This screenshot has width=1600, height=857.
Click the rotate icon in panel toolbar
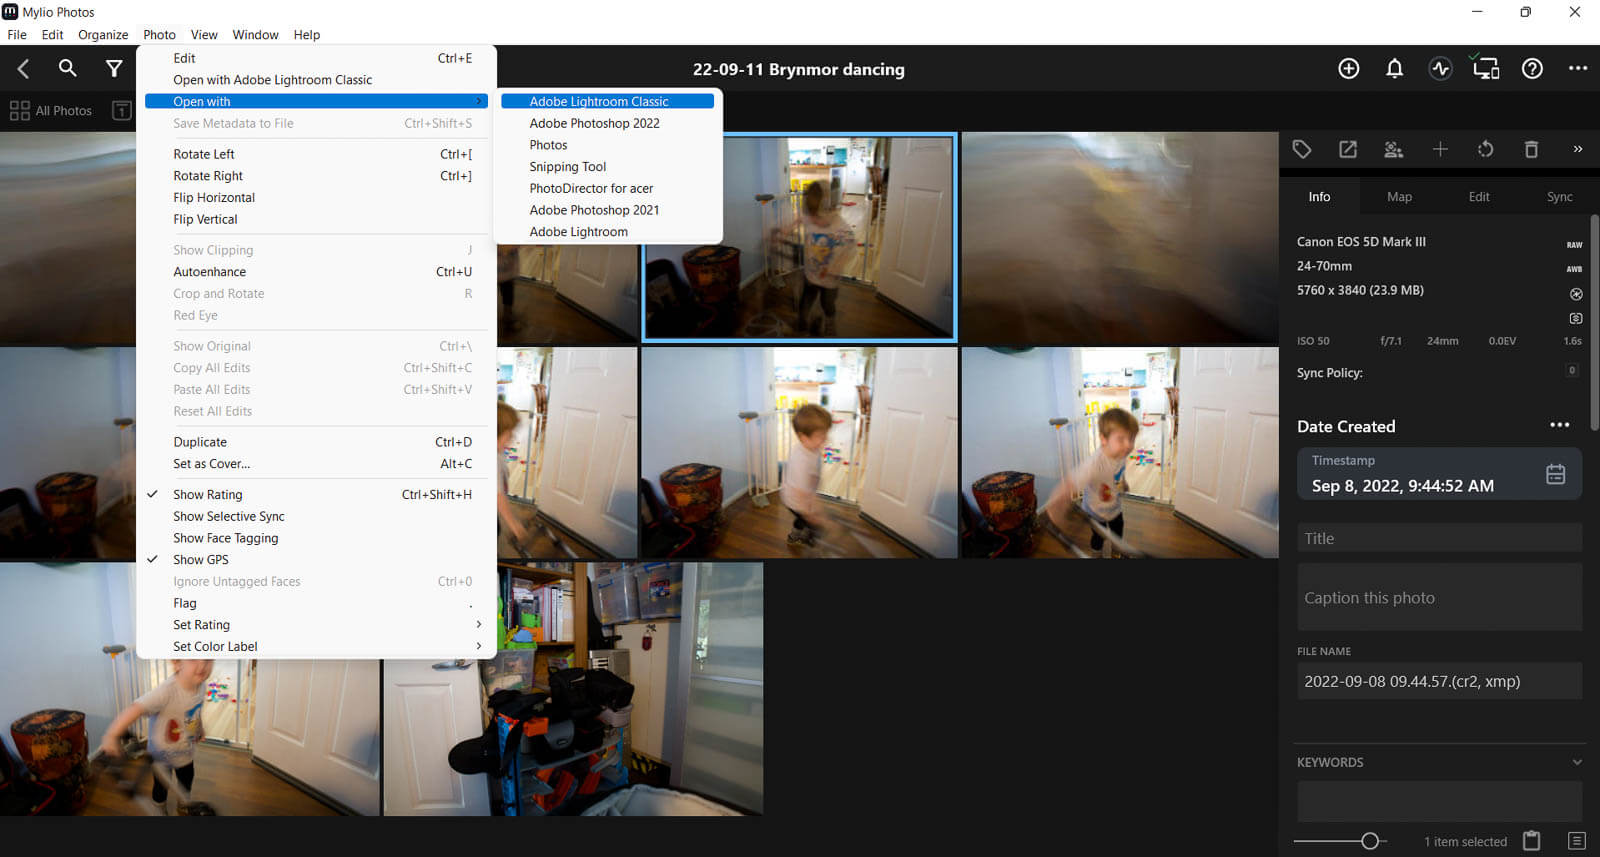[1485, 149]
